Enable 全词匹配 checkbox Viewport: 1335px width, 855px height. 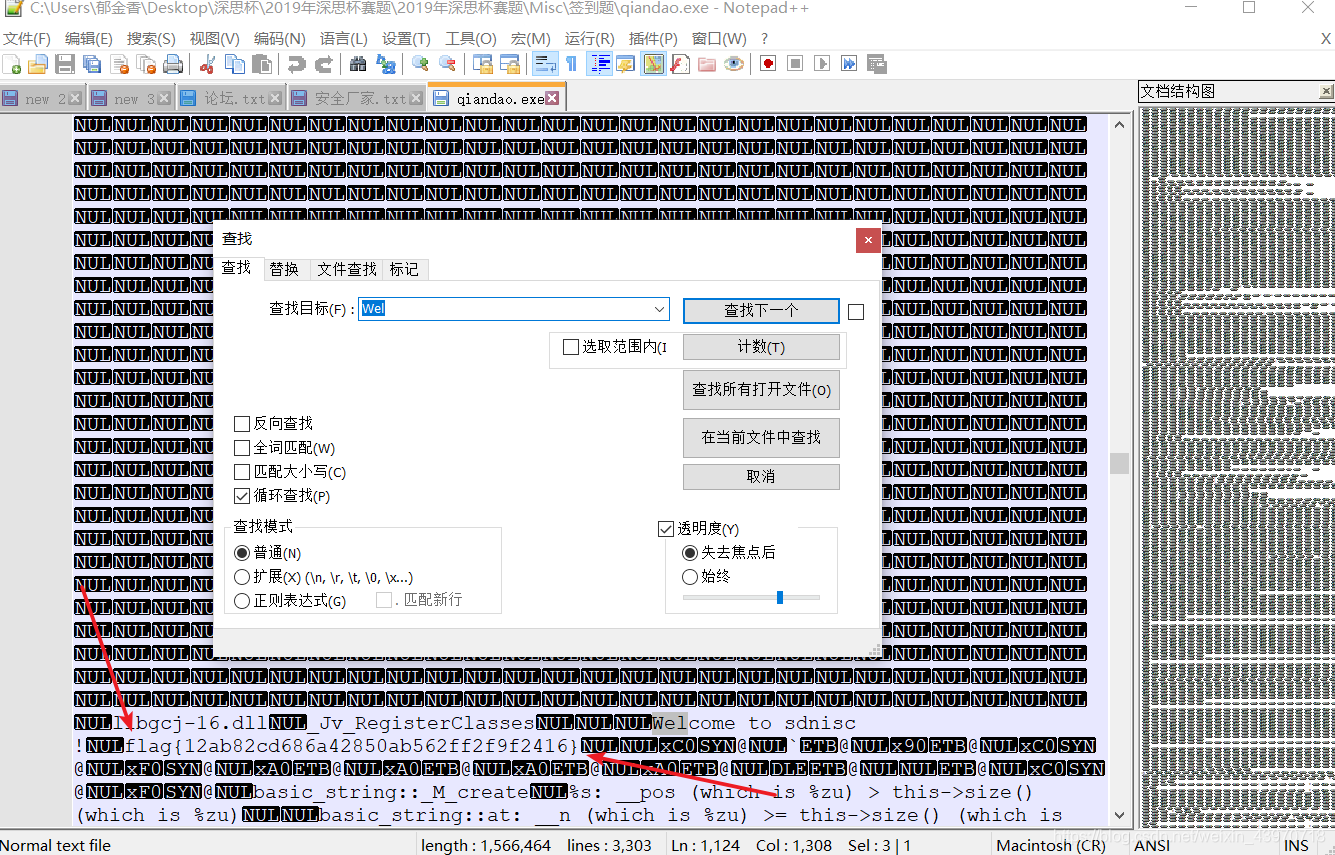point(284,448)
